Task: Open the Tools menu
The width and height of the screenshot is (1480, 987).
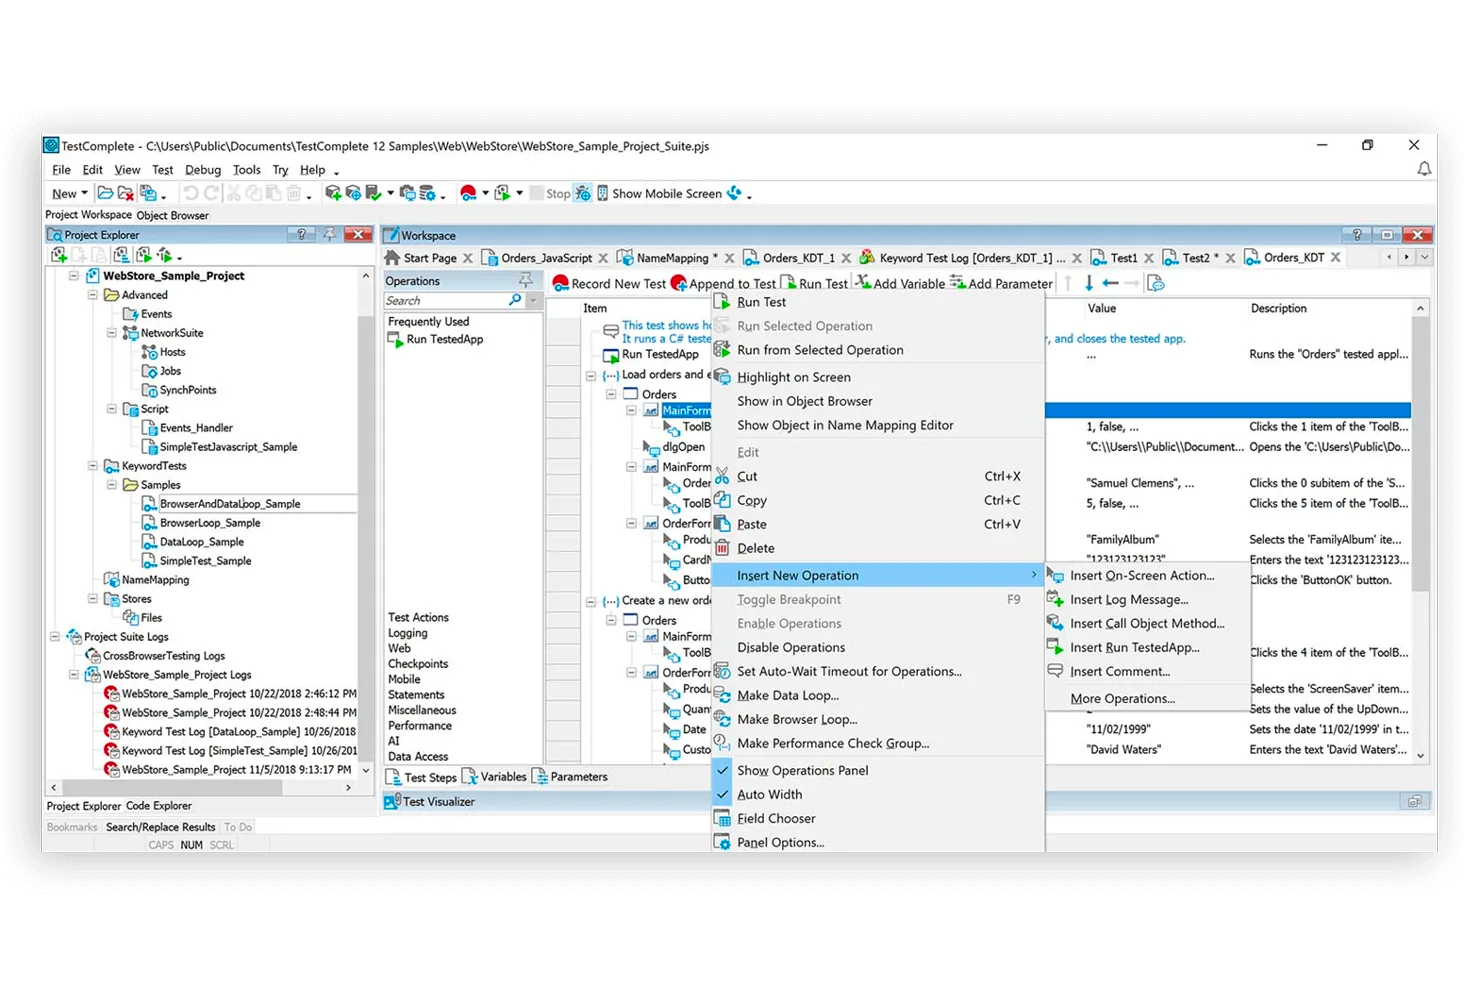Action: 247,170
